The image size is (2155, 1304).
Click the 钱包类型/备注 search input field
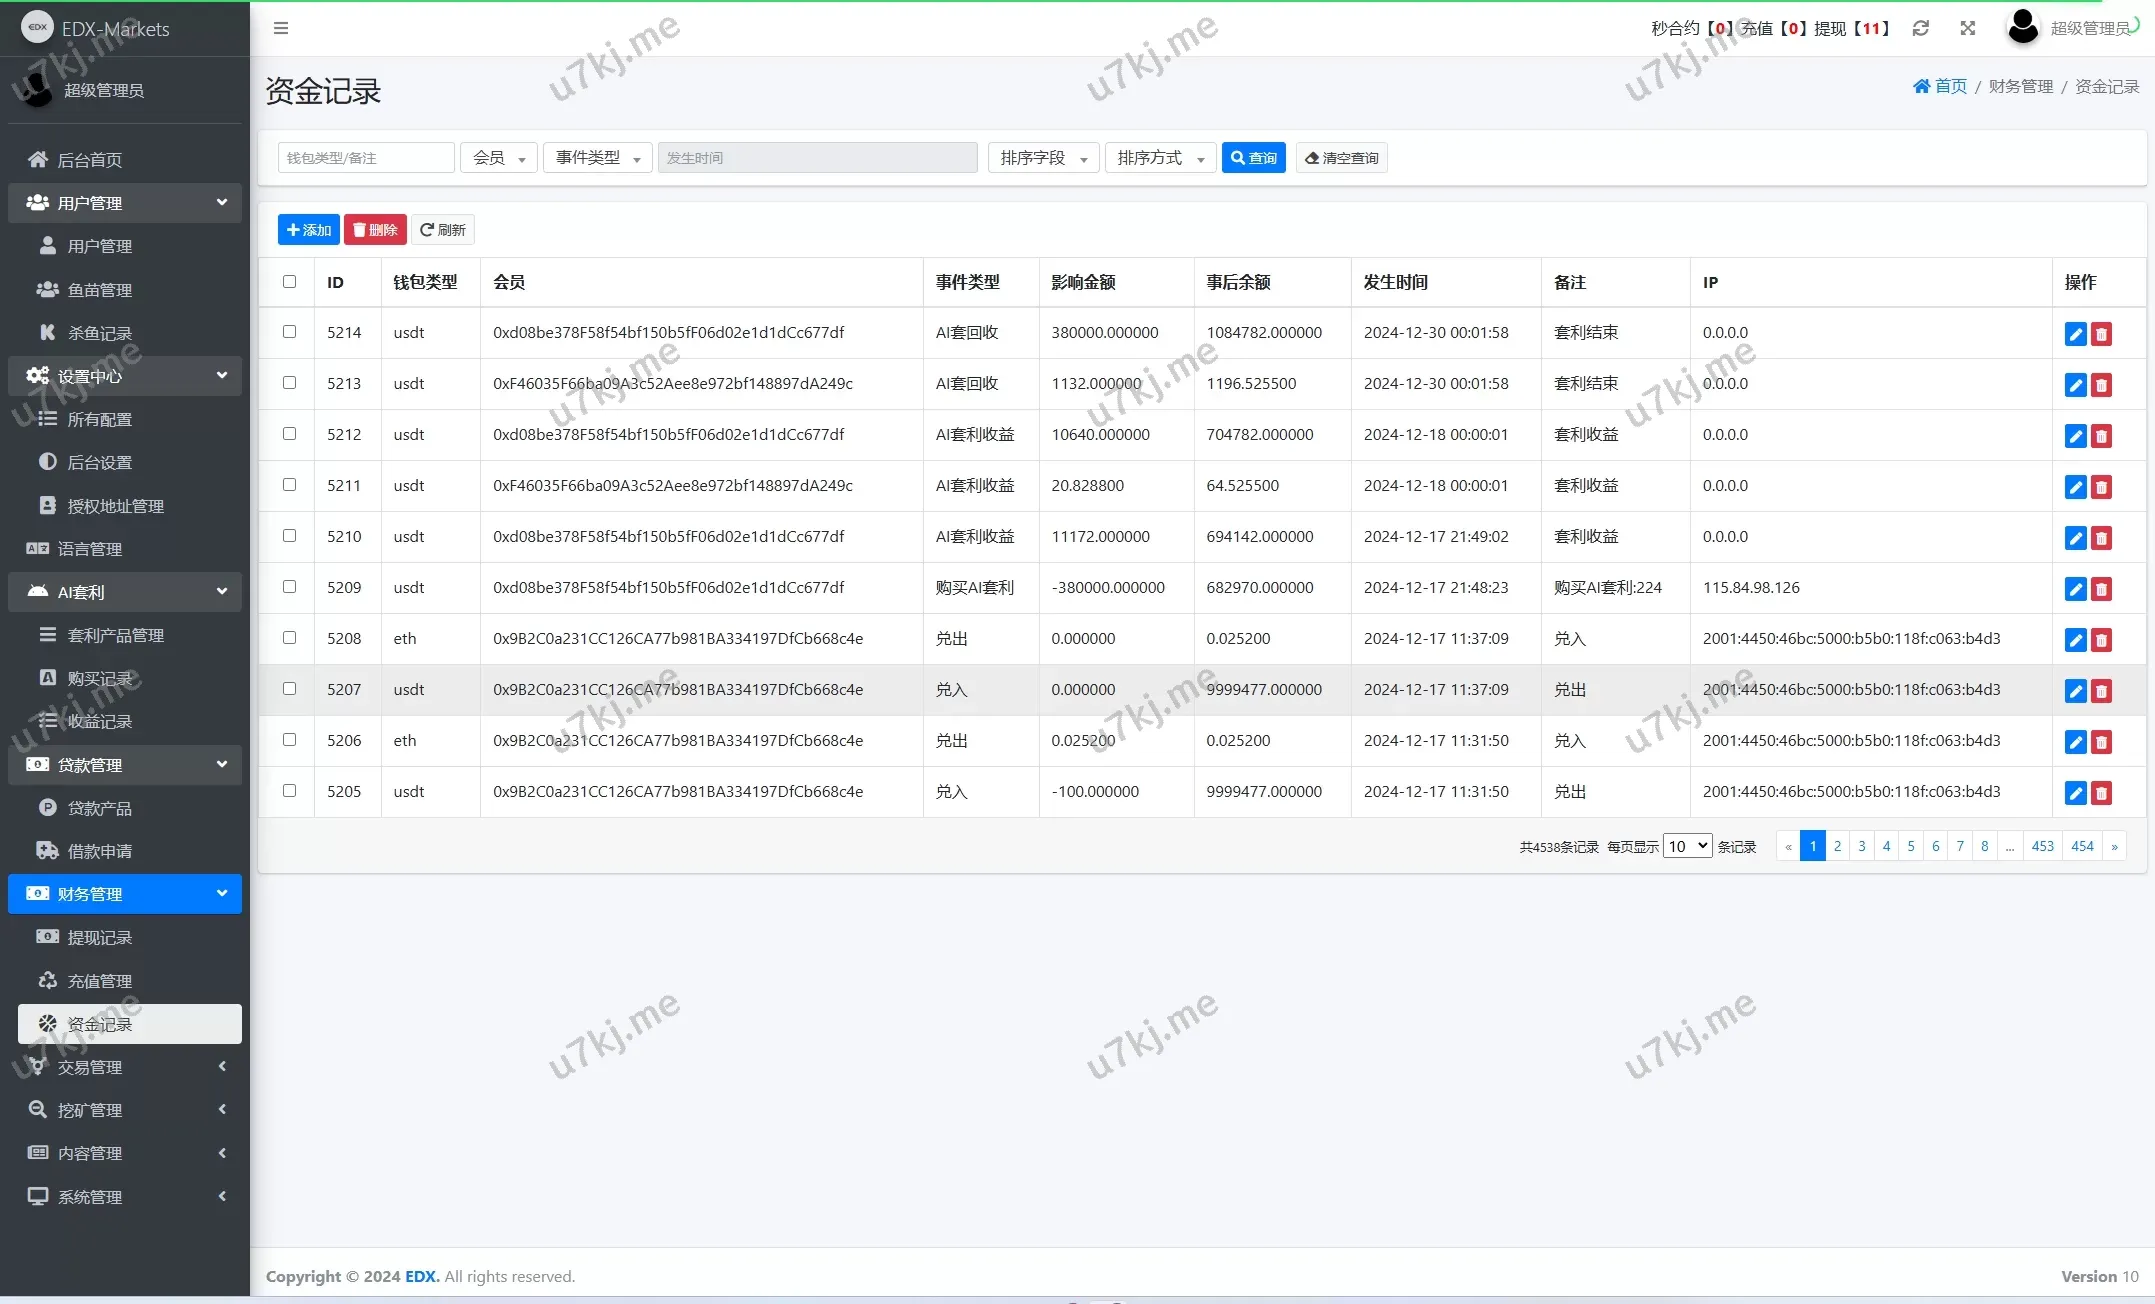click(365, 158)
